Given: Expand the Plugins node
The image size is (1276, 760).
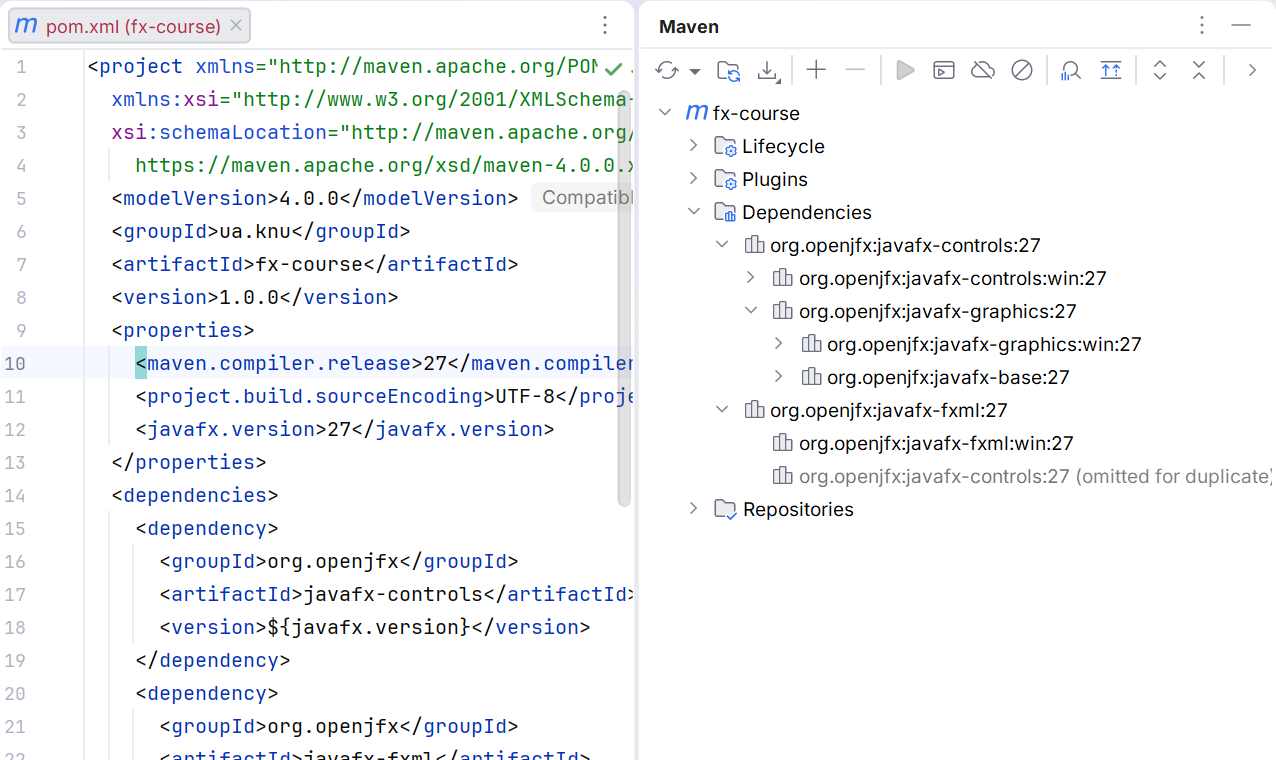Looking at the screenshot, I should (694, 179).
